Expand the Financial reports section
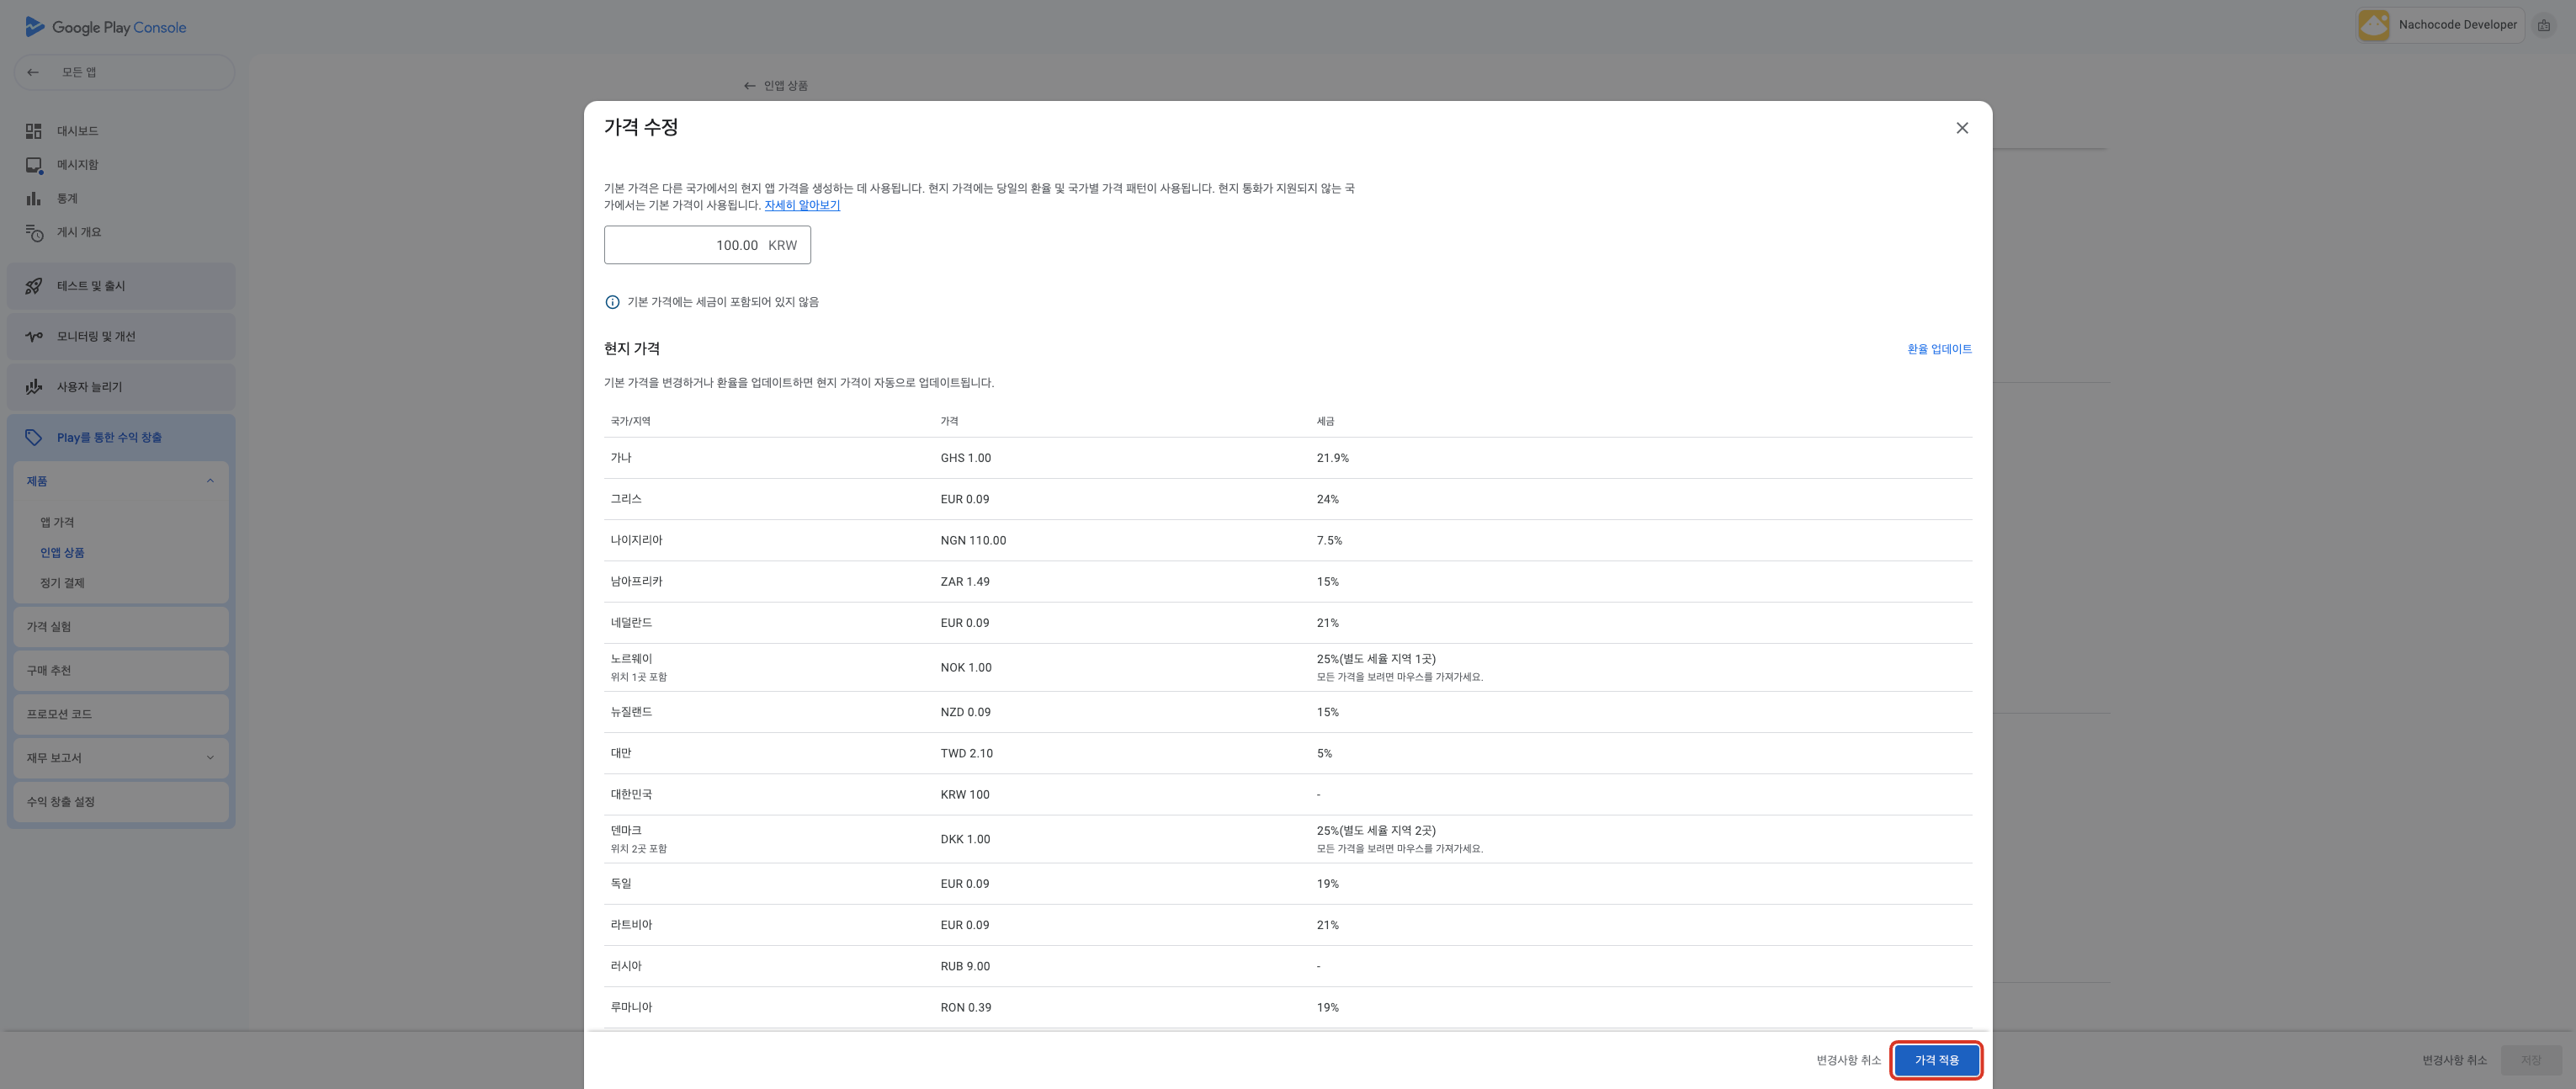Image resolution: width=2576 pixels, height=1089 pixels. 210,758
